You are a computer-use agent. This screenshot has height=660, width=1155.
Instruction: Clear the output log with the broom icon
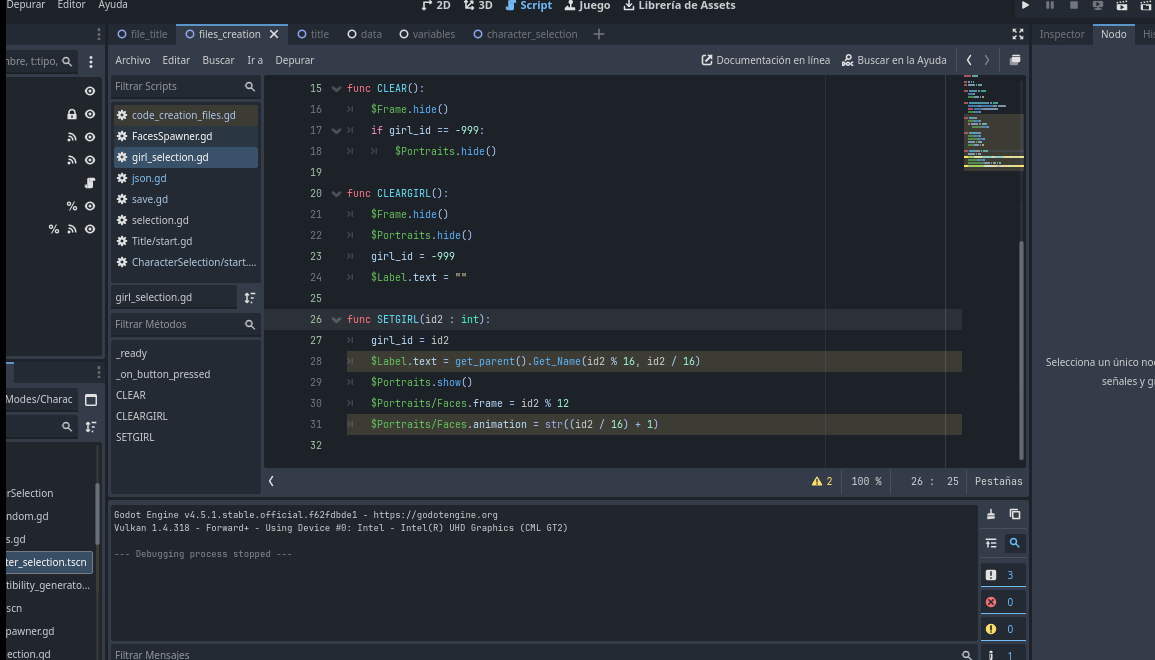[x=991, y=515]
